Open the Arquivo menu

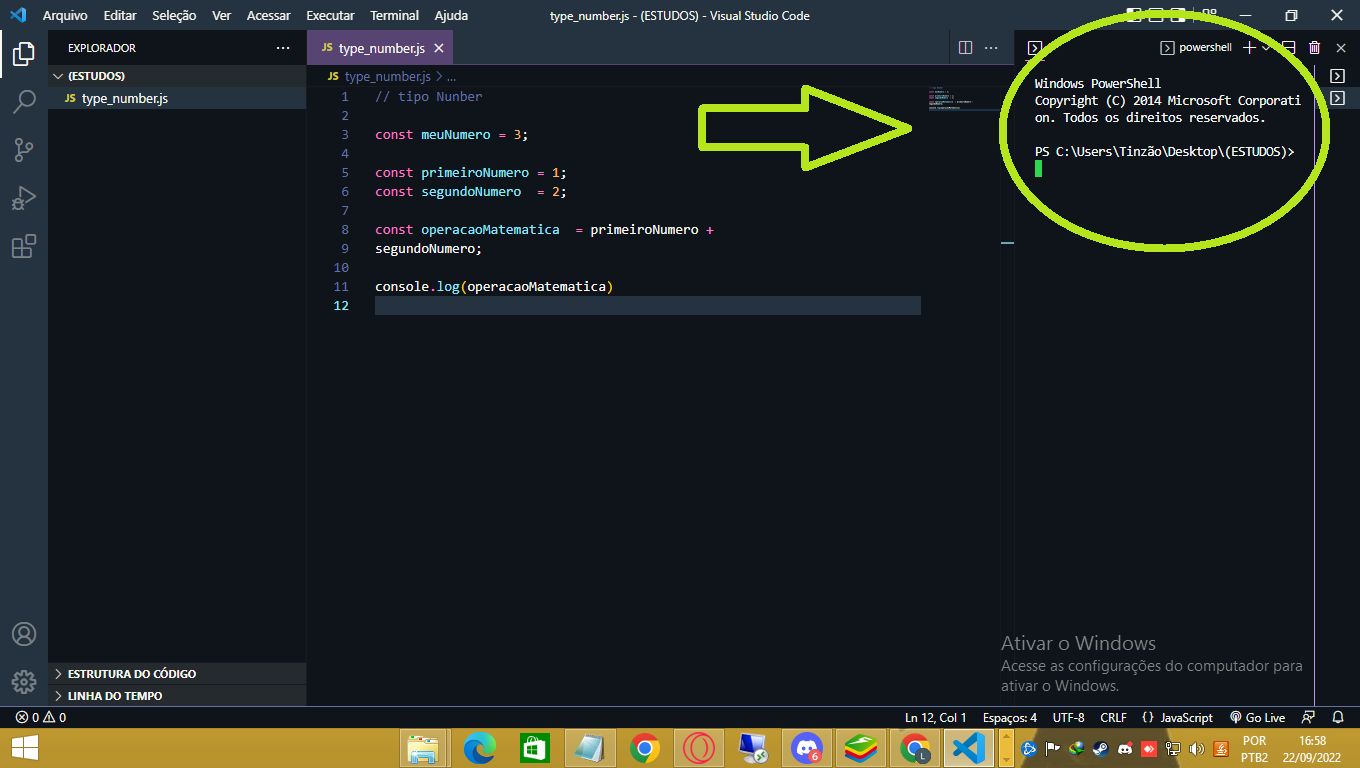[65, 15]
